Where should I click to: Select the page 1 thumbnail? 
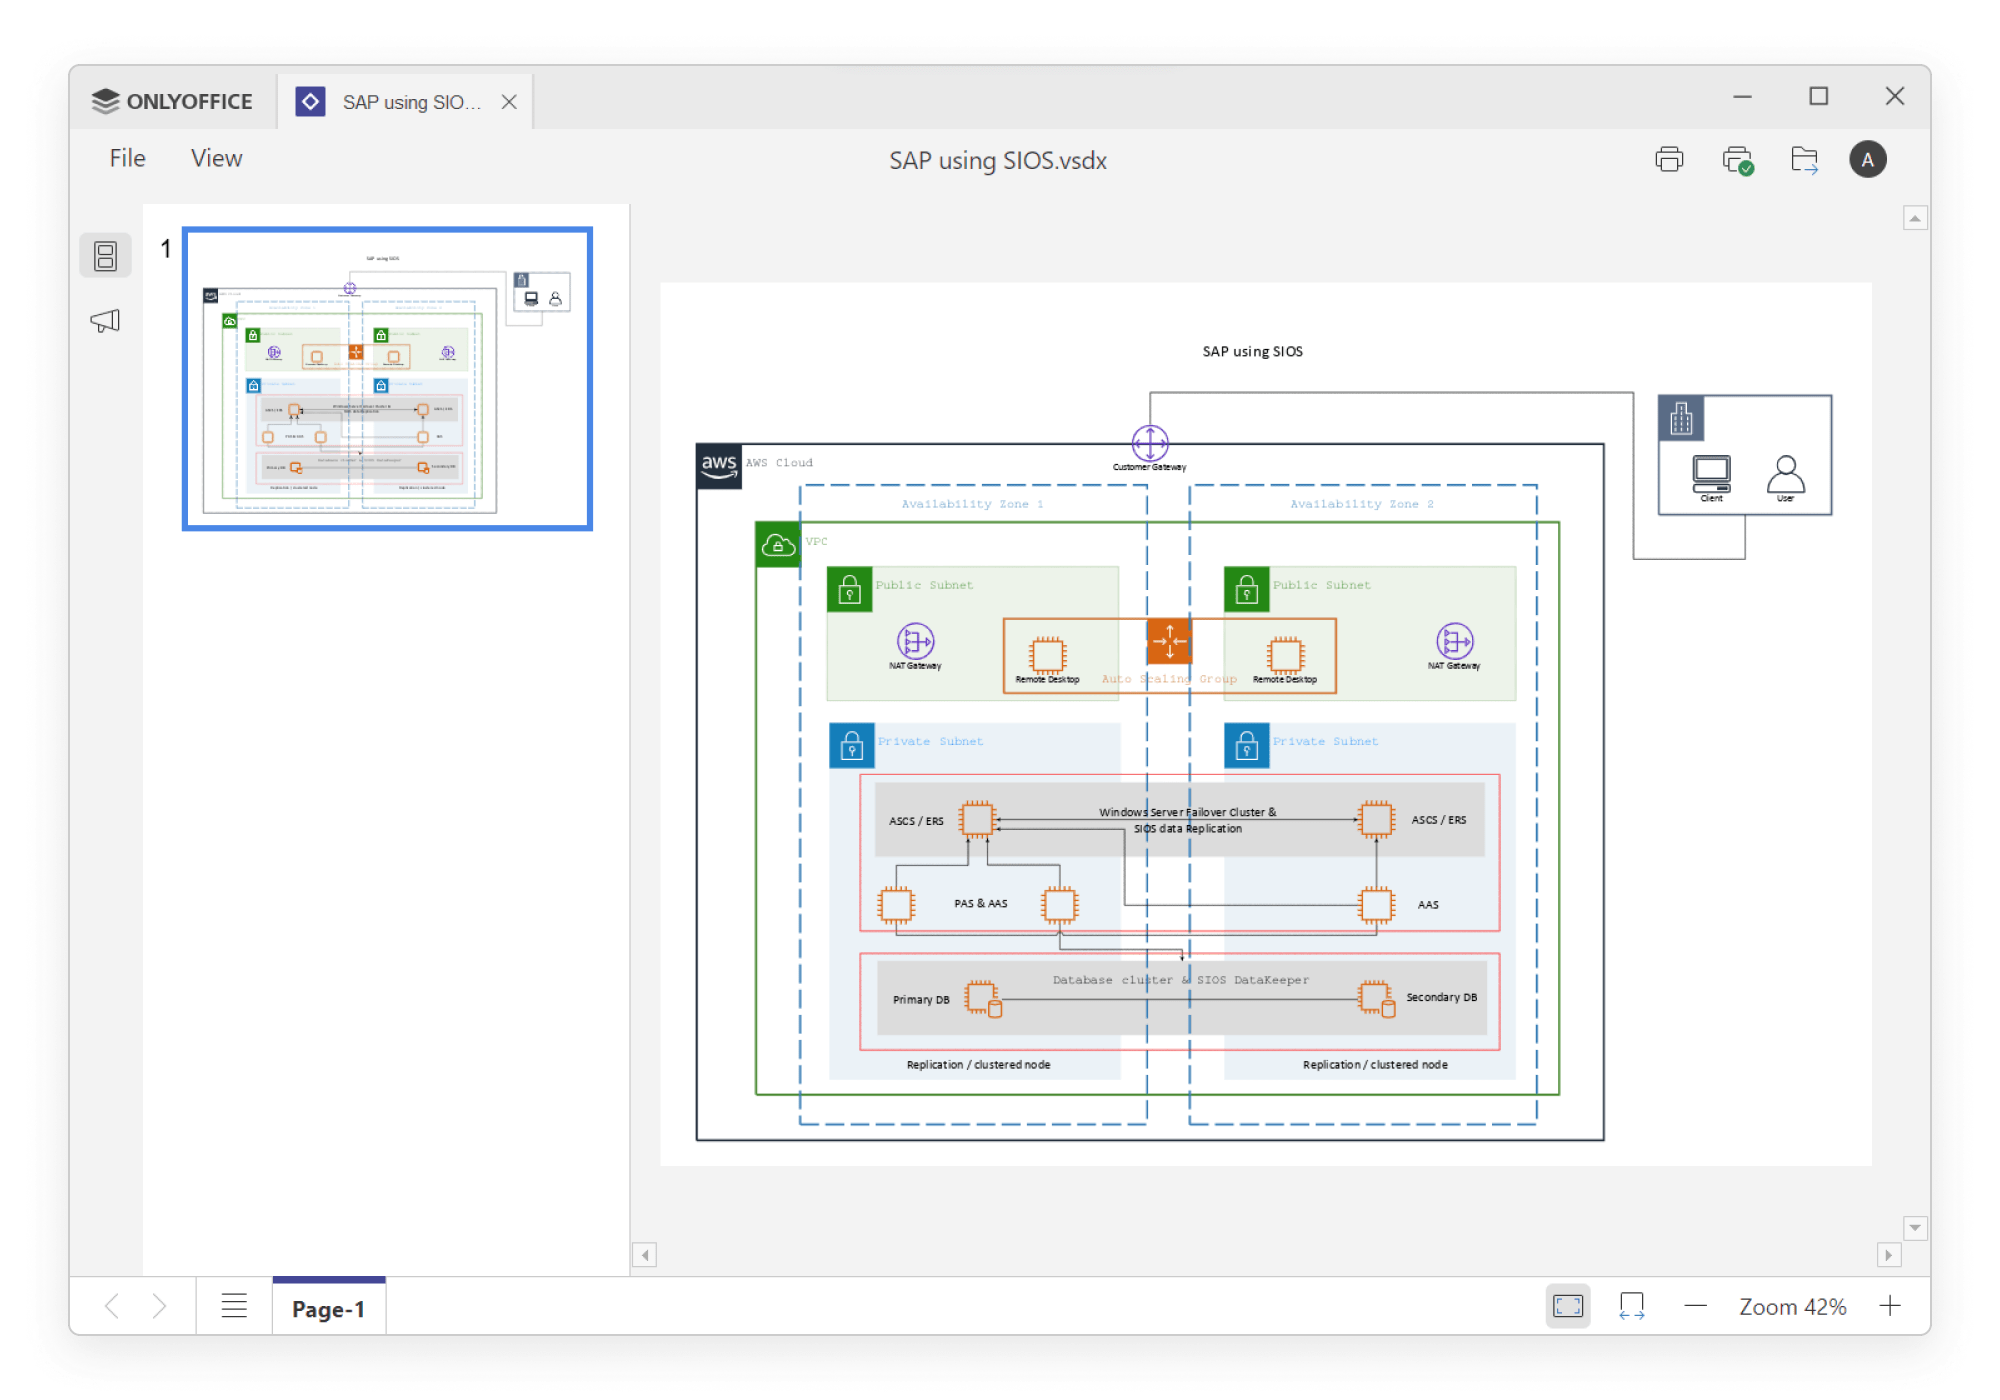coord(387,378)
